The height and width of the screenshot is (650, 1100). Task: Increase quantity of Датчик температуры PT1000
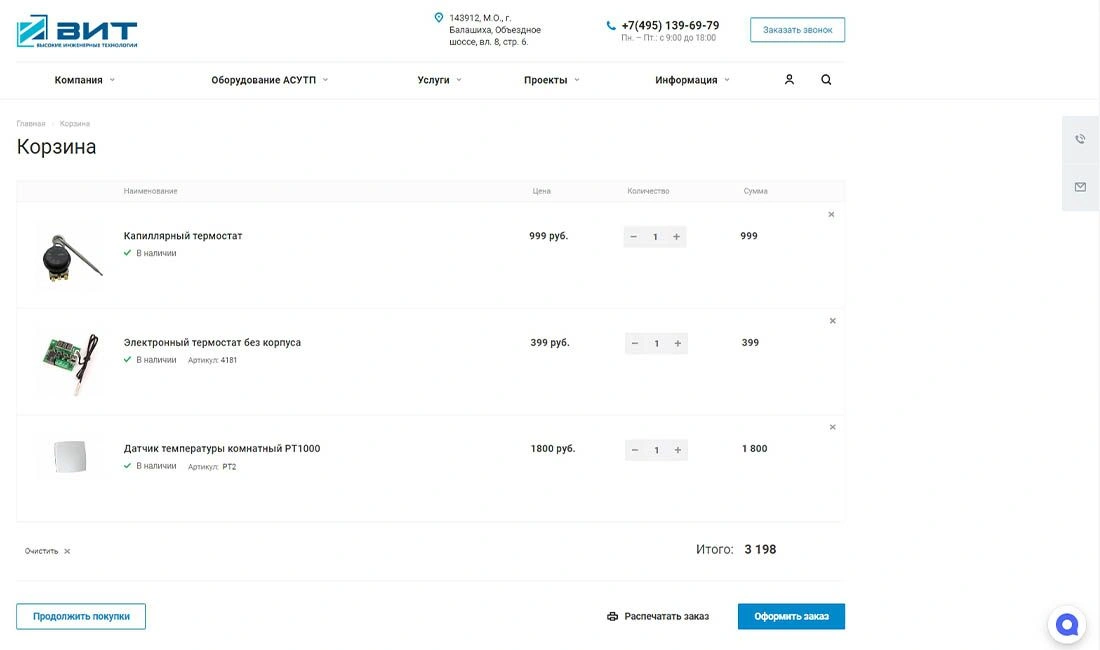678,450
